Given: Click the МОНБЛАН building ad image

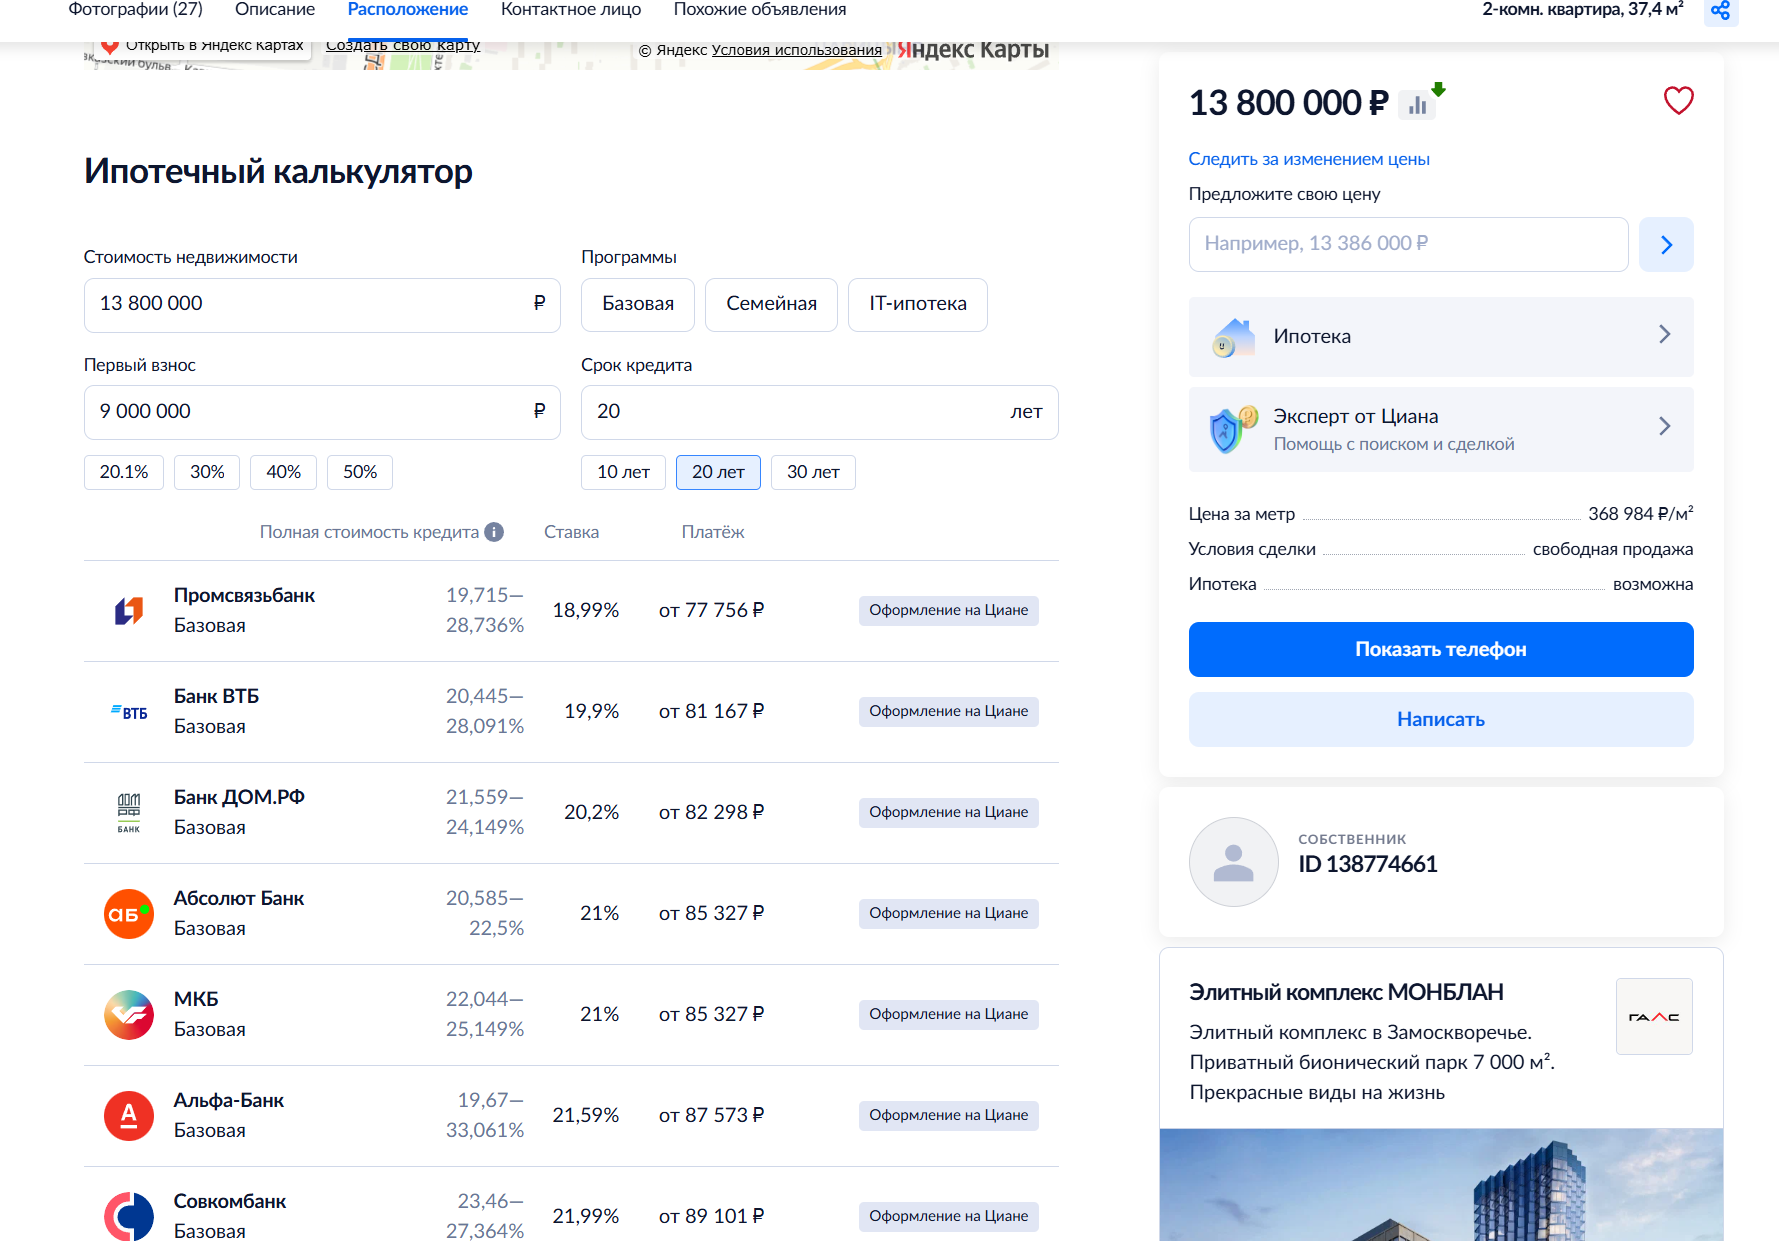Looking at the screenshot, I should tap(1441, 1185).
